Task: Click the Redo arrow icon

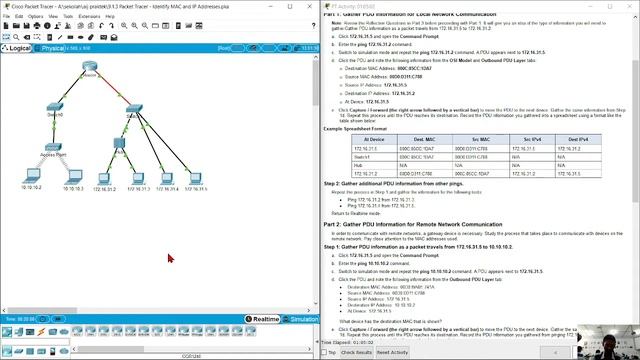Action: point(111,26)
